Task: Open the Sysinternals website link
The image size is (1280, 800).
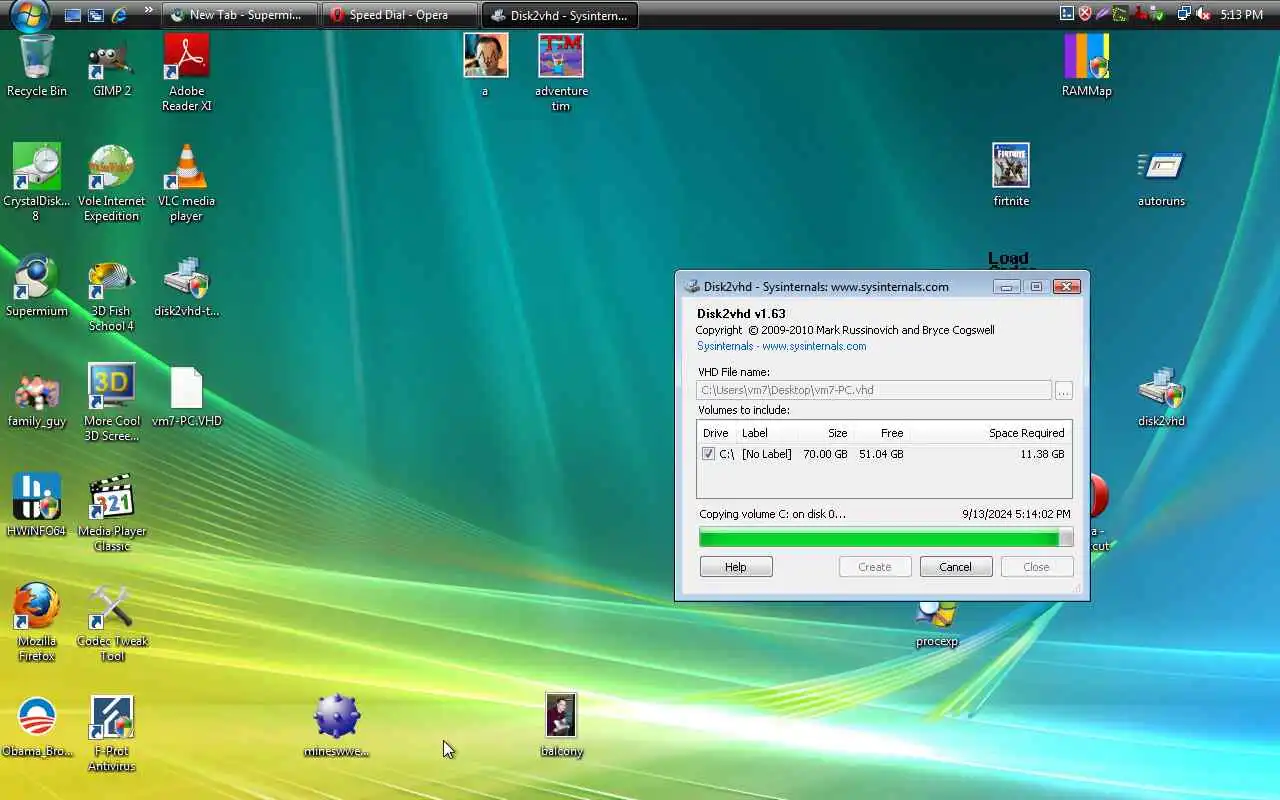Action: tap(781, 346)
